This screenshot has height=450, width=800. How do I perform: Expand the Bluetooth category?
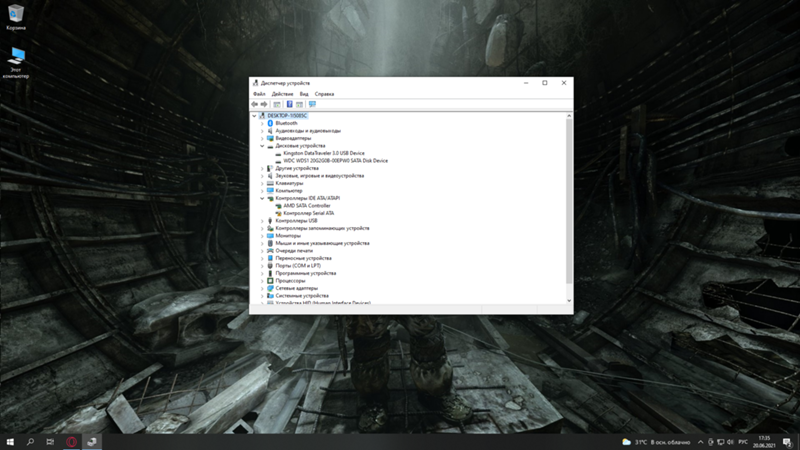[x=262, y=123]
